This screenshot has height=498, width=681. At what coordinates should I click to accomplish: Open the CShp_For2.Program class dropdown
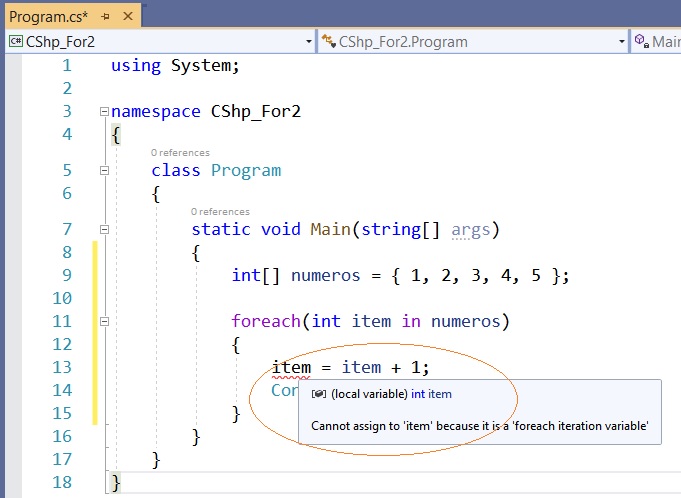[621, 42]
